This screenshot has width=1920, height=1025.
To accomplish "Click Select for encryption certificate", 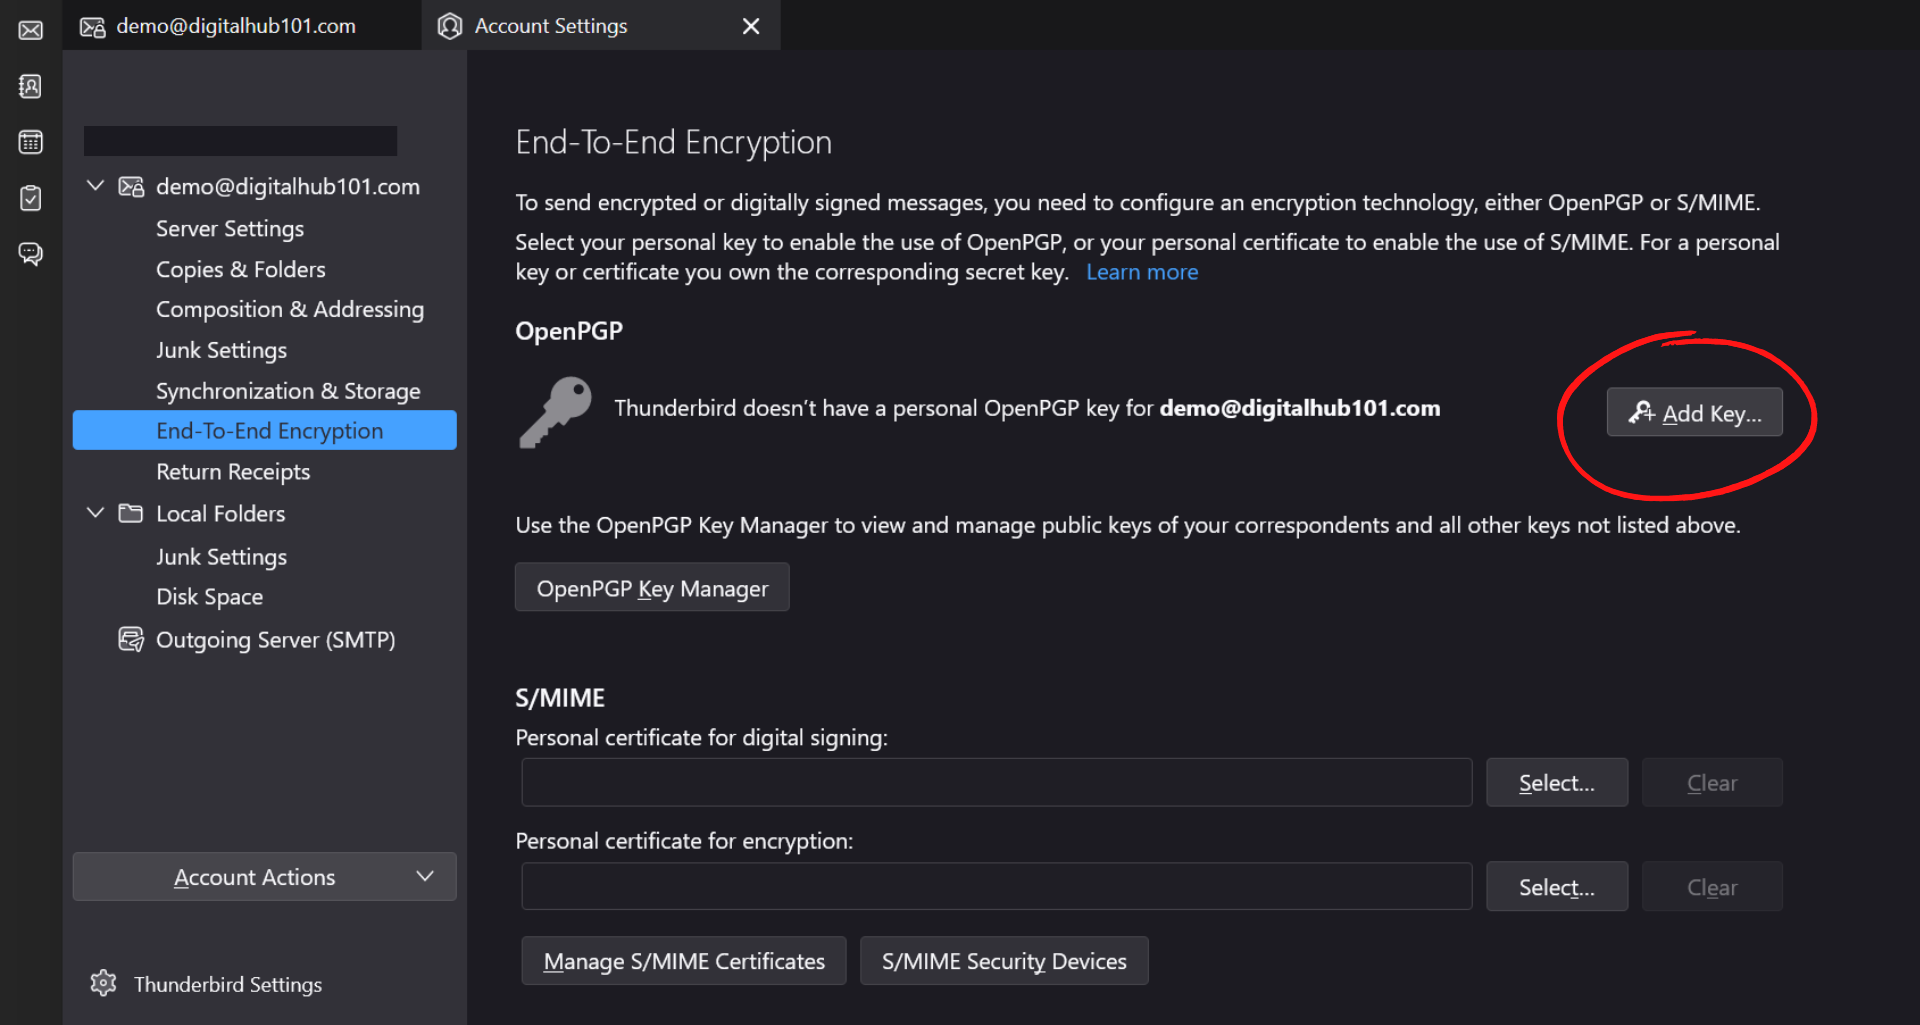I will 1557,887.
